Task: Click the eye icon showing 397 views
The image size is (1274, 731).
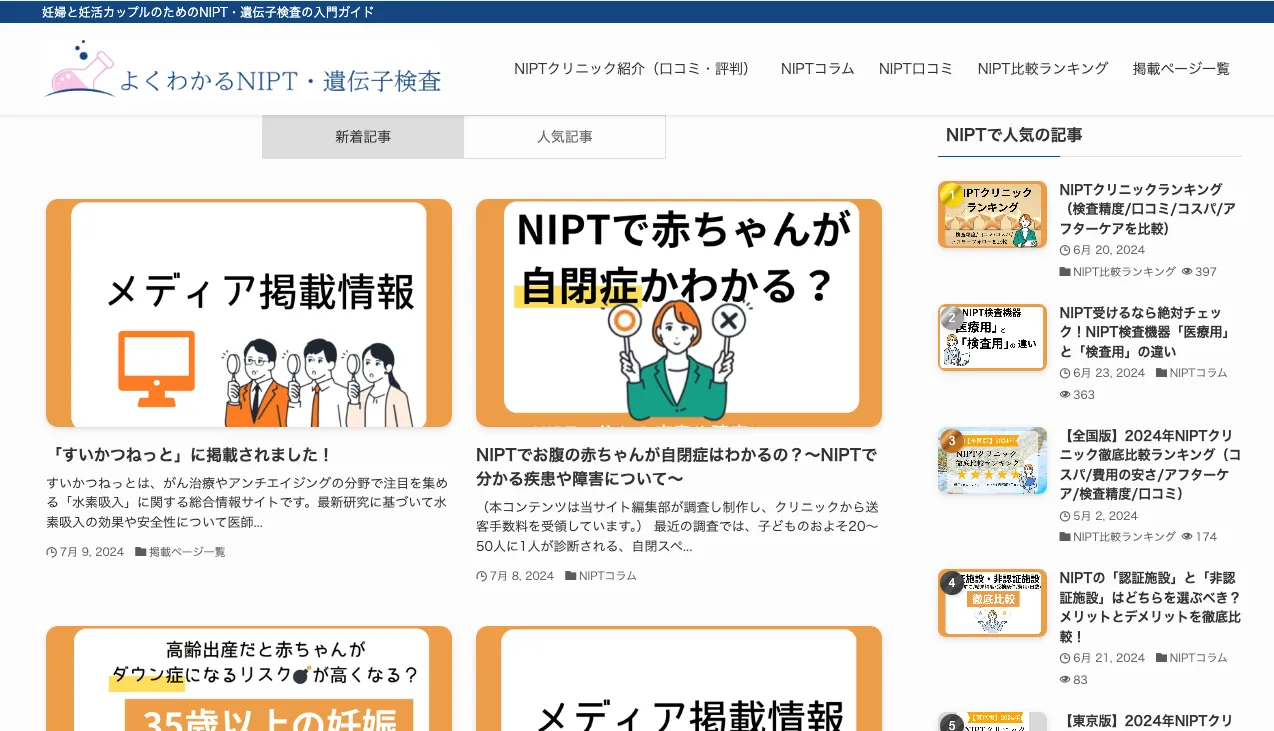Action: pos(1186,271)
